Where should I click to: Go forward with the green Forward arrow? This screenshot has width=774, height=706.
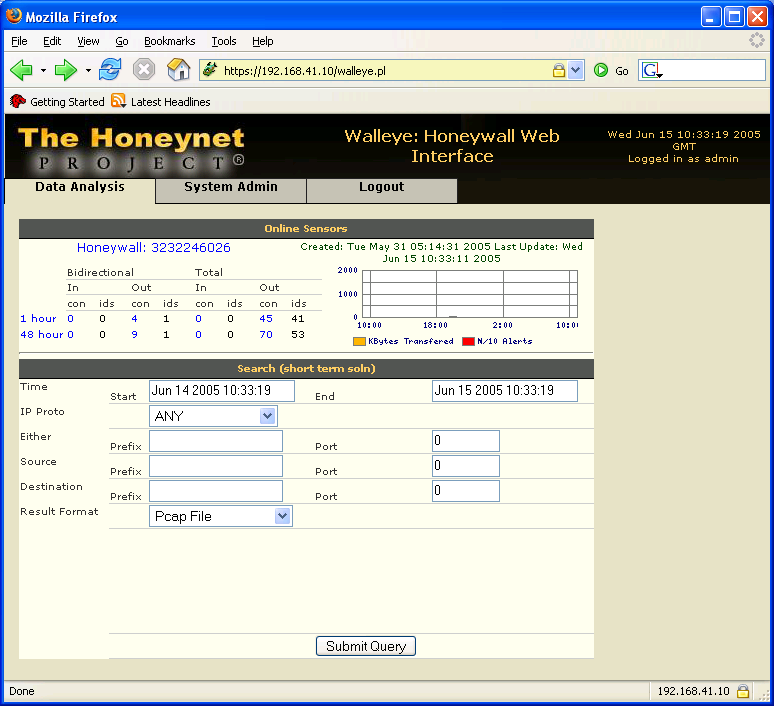66,71
